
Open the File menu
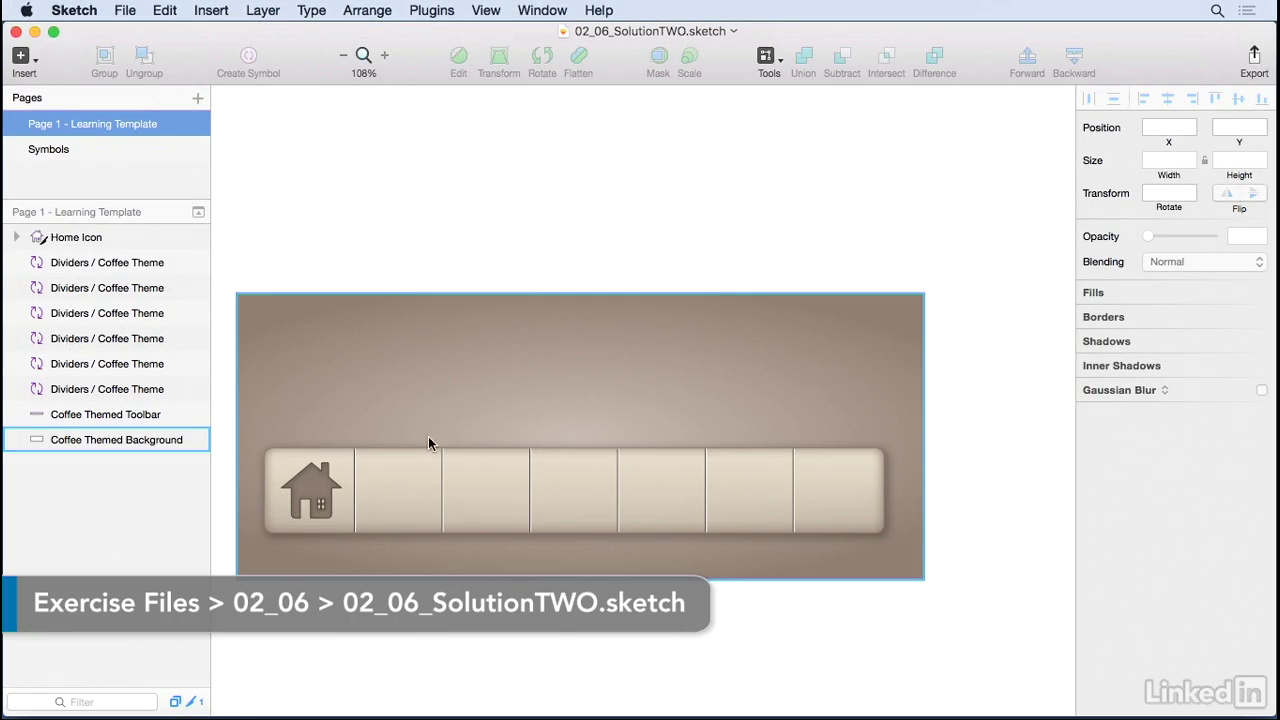pyautogui.click(x=125, y=11)
